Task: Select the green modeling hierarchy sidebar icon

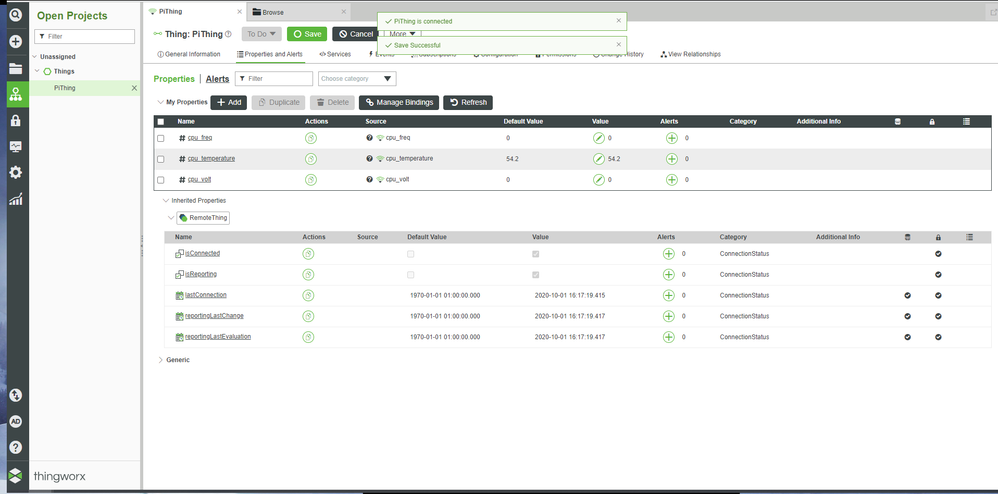Action: (16, 94)
